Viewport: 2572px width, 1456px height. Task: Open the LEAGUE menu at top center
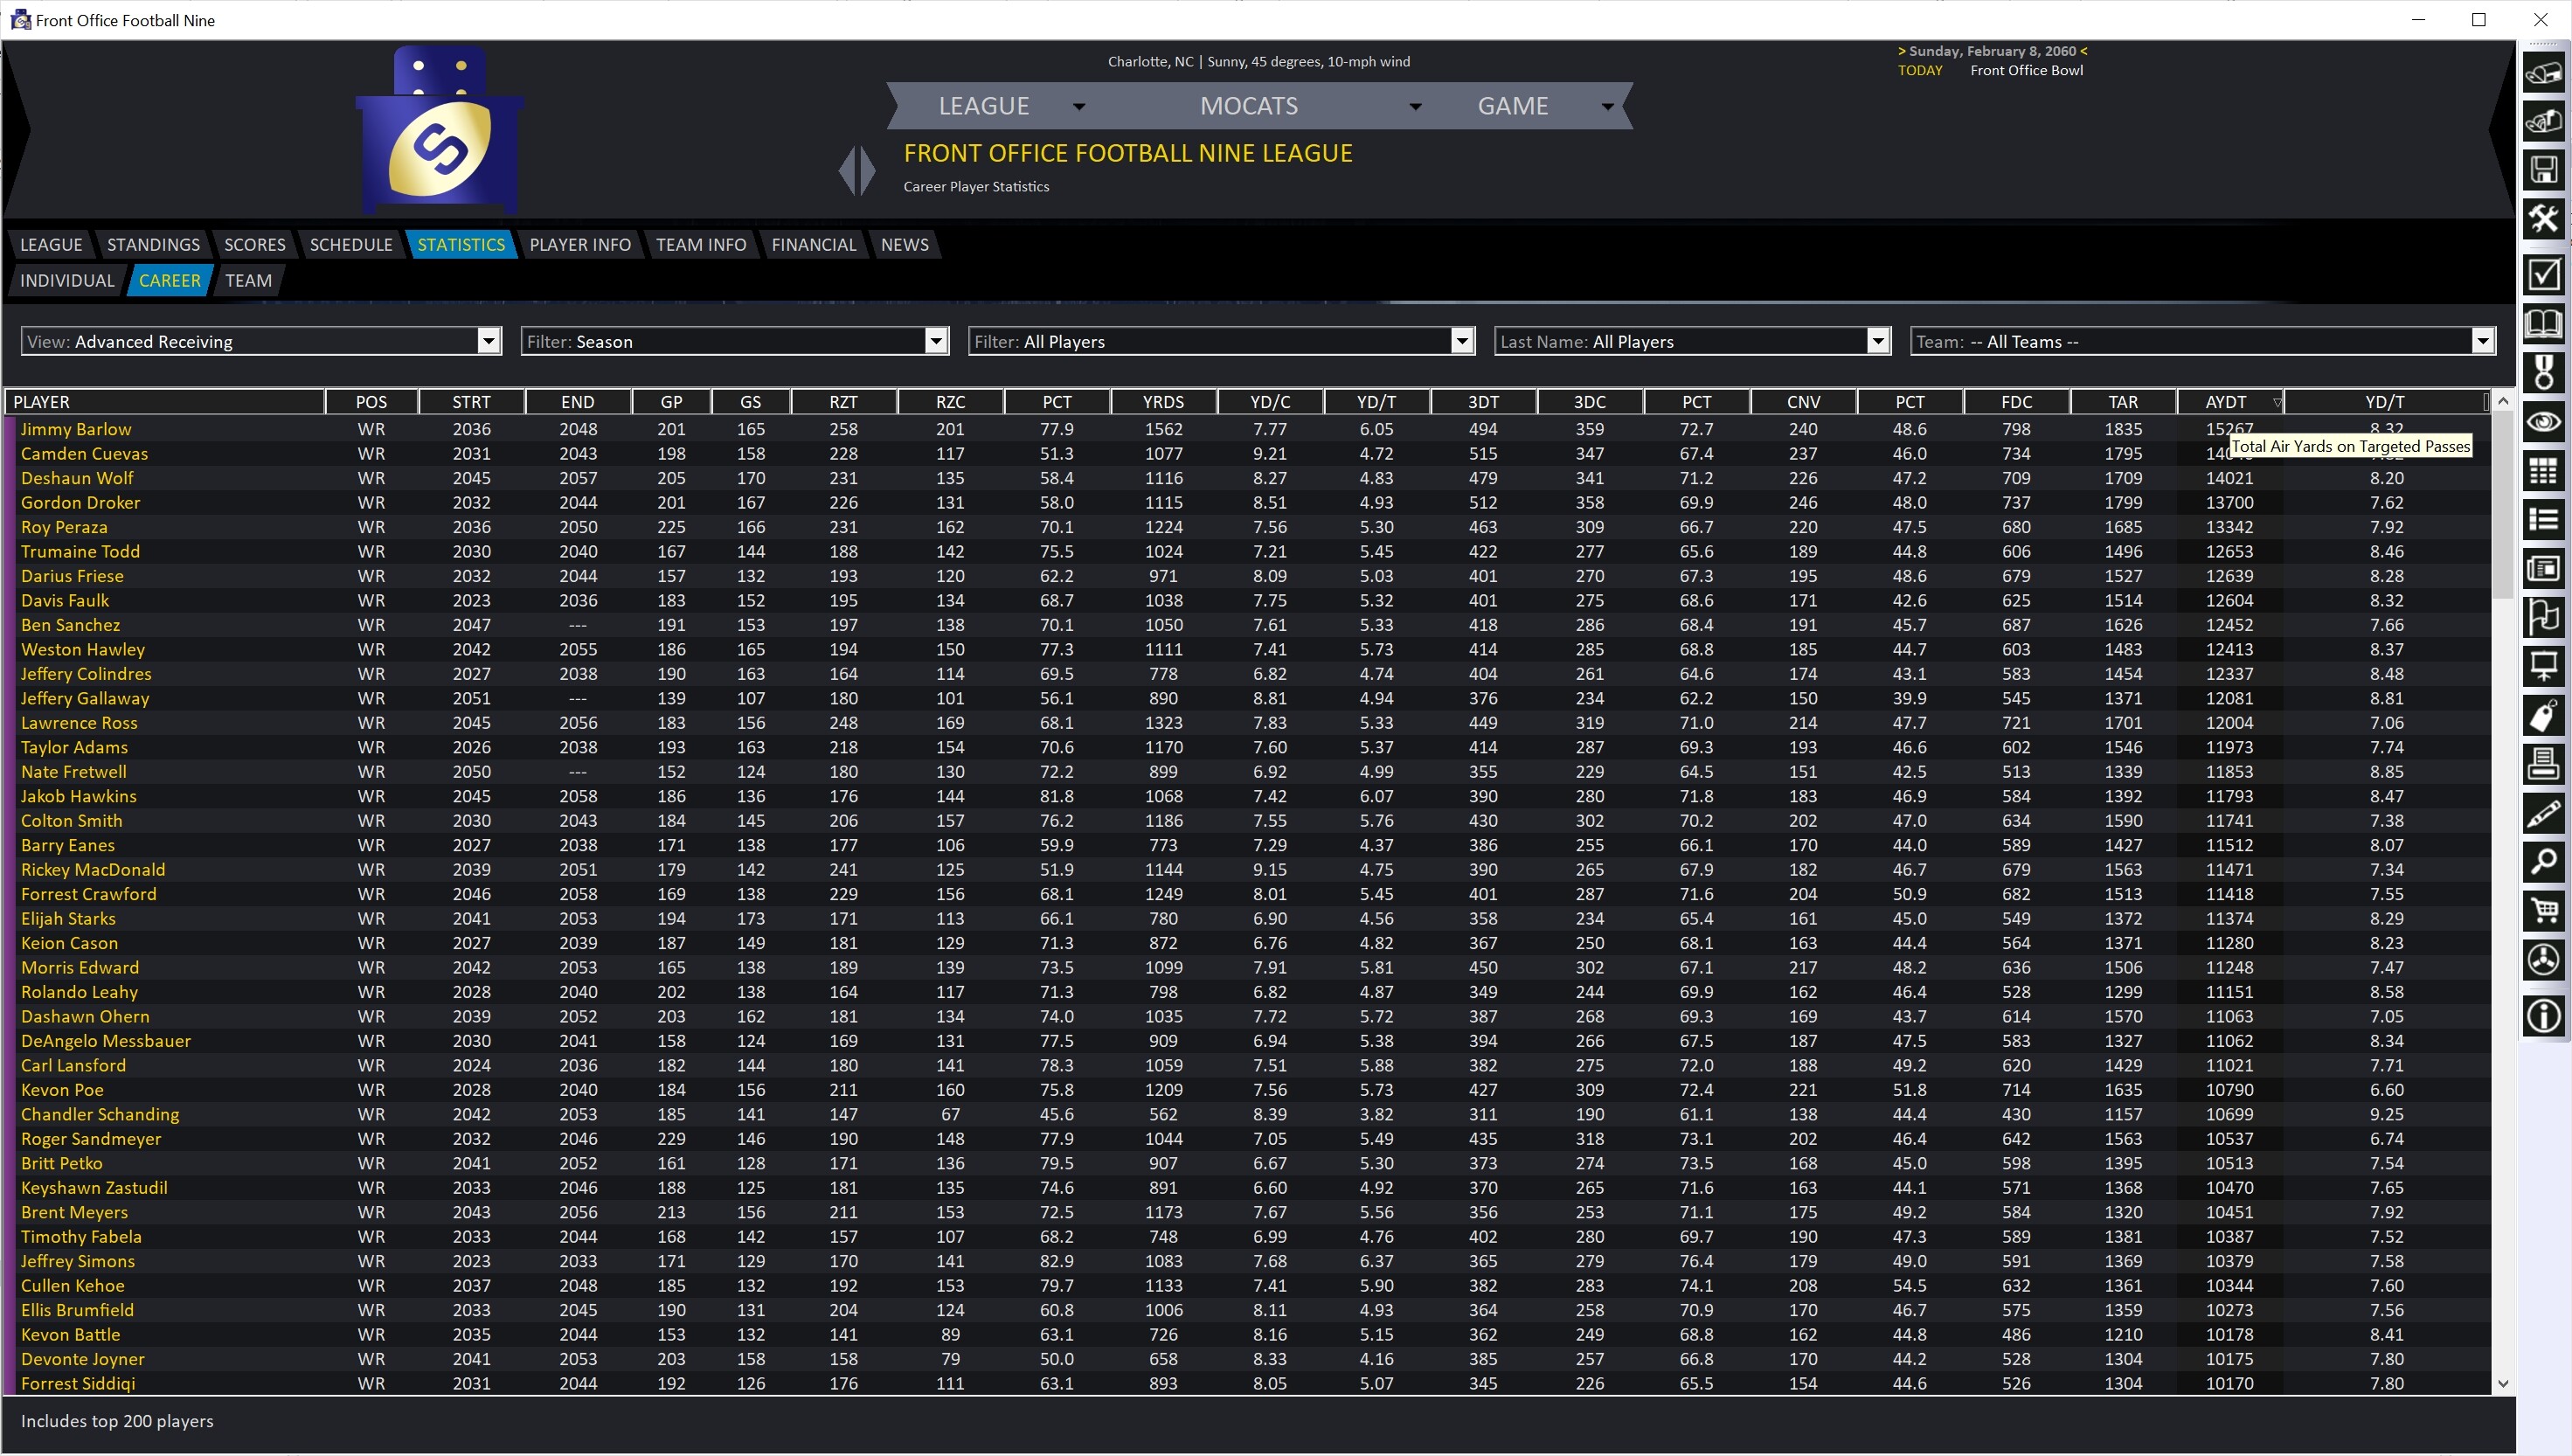click(983, 105)
